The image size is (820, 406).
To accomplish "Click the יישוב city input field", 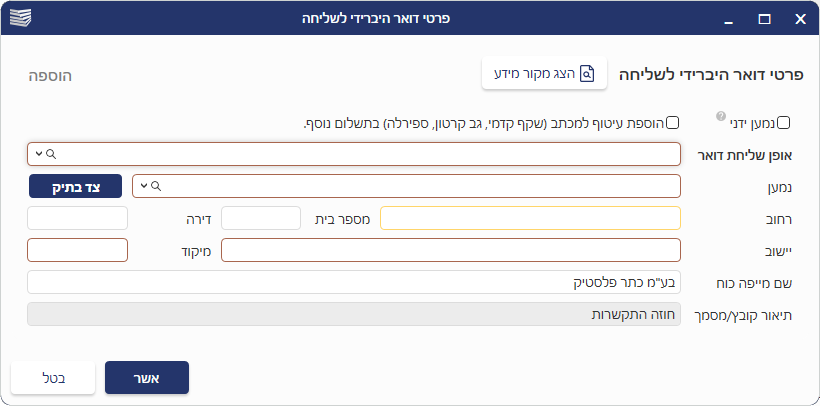I will (x=450, y=250).
